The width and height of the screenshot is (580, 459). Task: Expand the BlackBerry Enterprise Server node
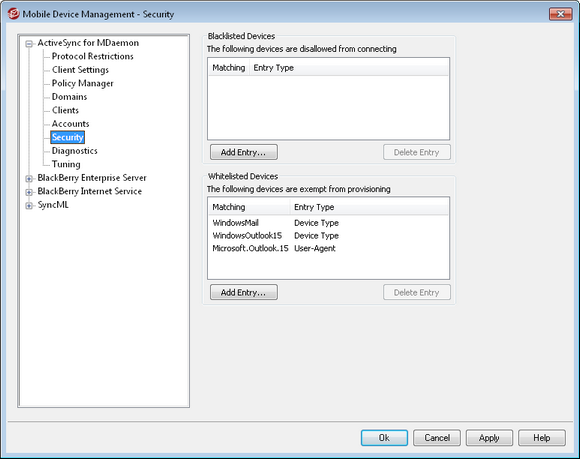pos(29,179)
